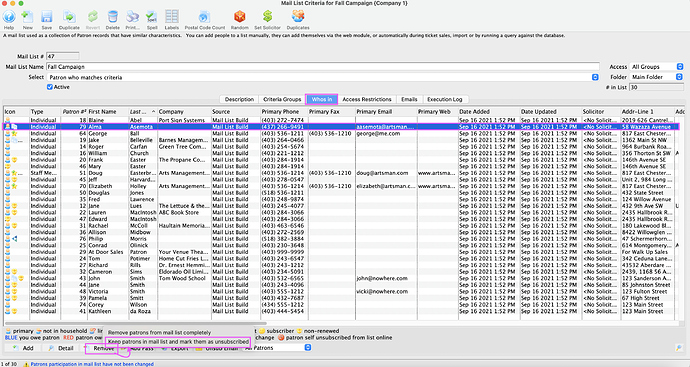Click the warning icon in status bar
690x367 pixels.
pyautogui.click(x=26, y=364)
